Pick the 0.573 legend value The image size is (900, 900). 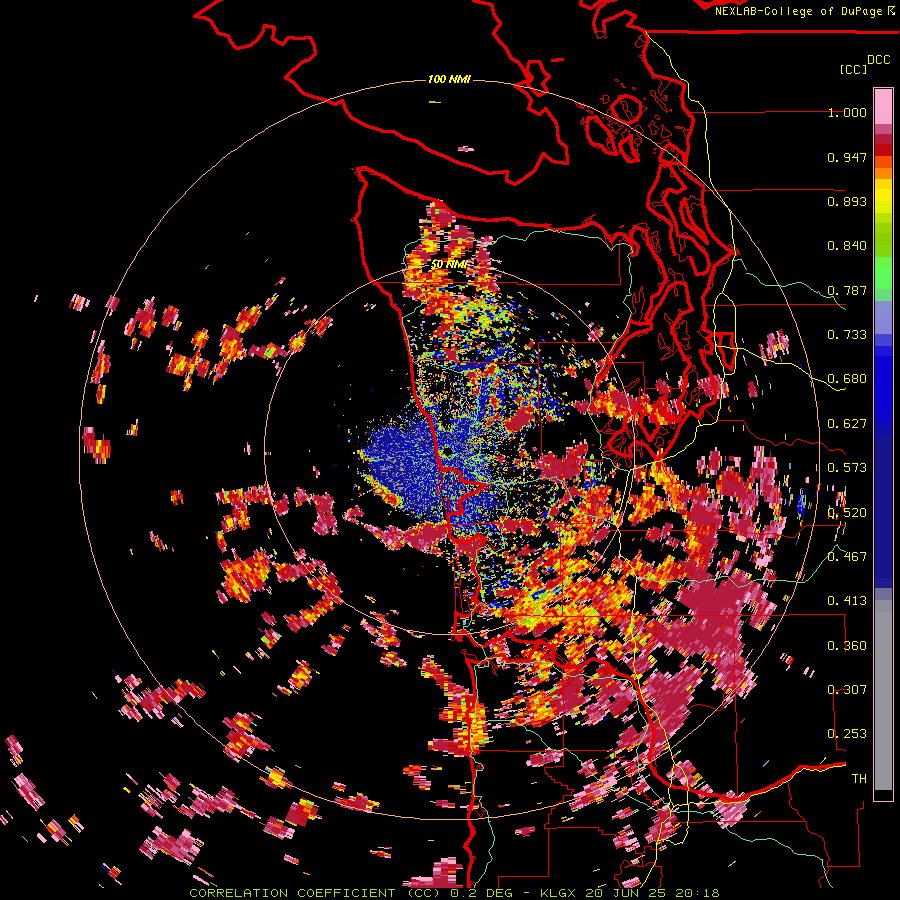pos(847,468)
